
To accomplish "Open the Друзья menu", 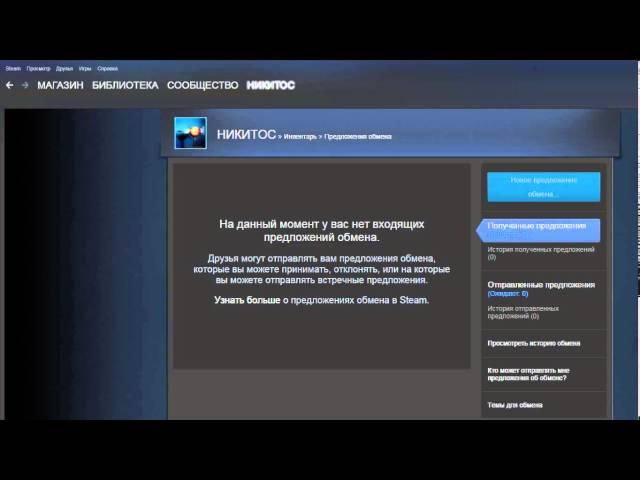I will [64, 69].
